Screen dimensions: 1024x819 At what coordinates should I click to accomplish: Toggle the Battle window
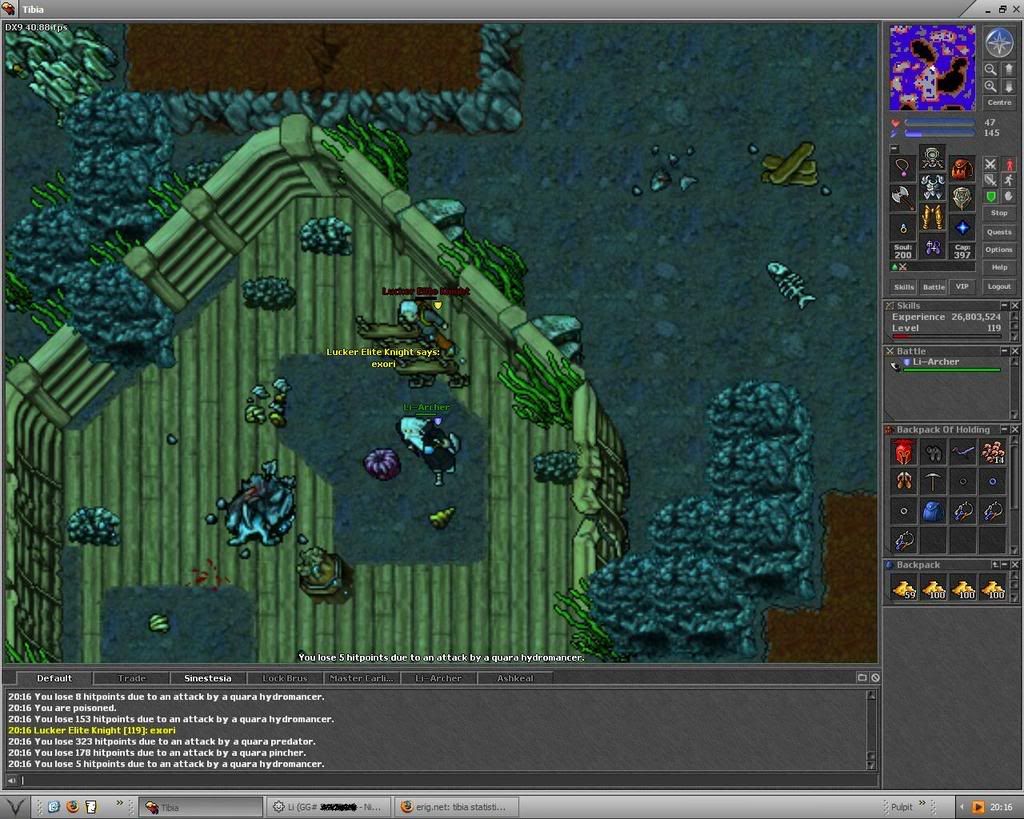click(933, 287)
